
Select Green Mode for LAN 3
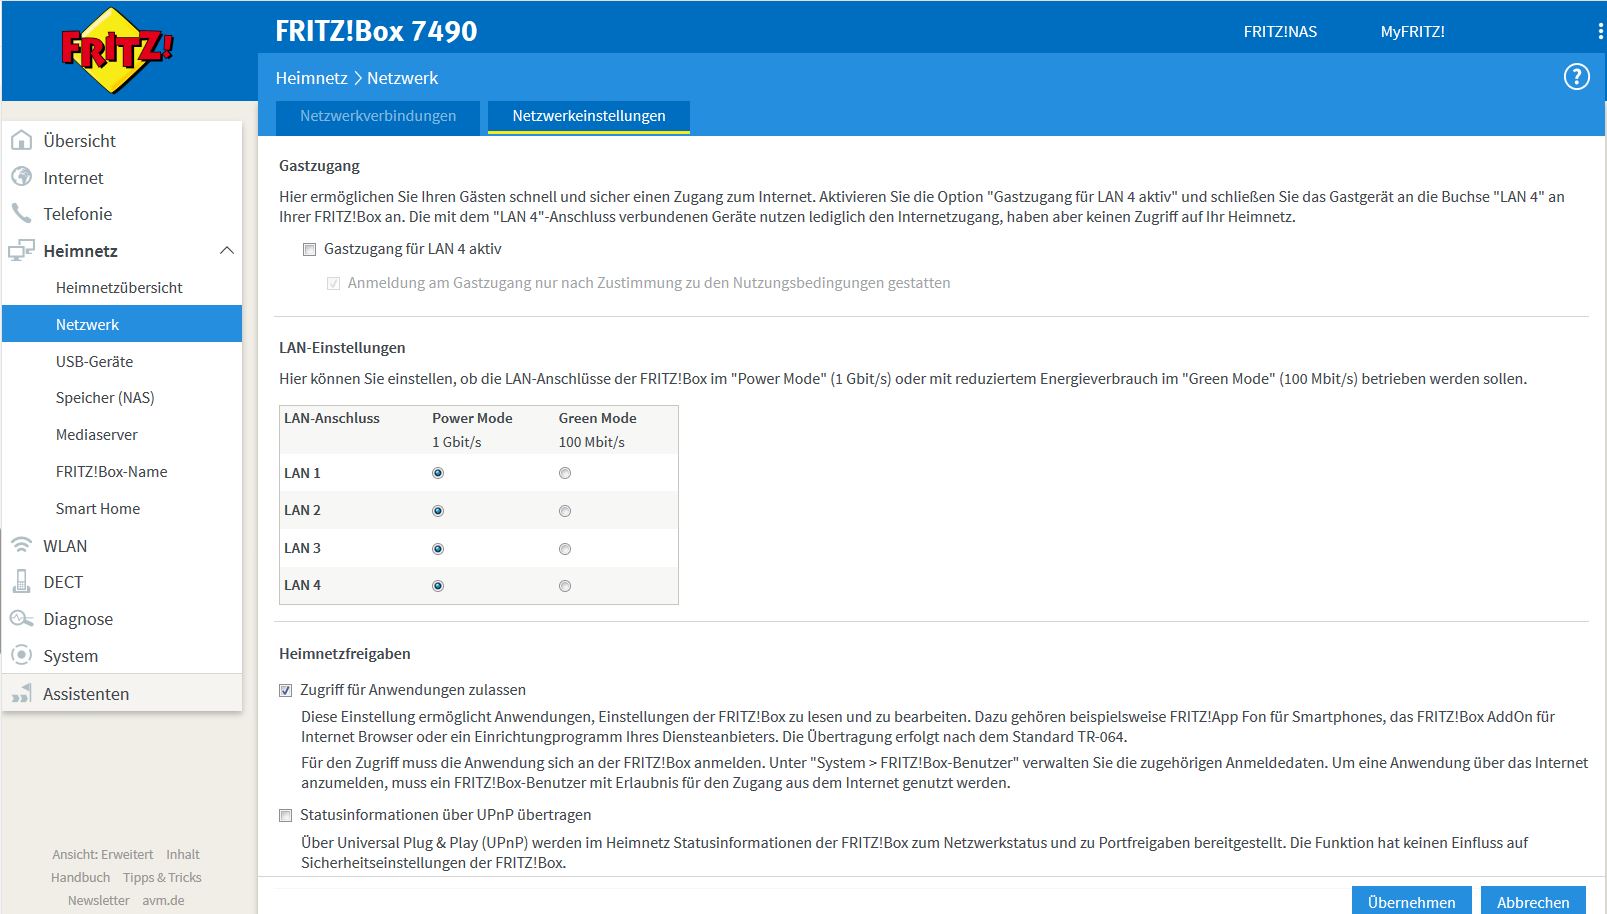click(565, 549)
